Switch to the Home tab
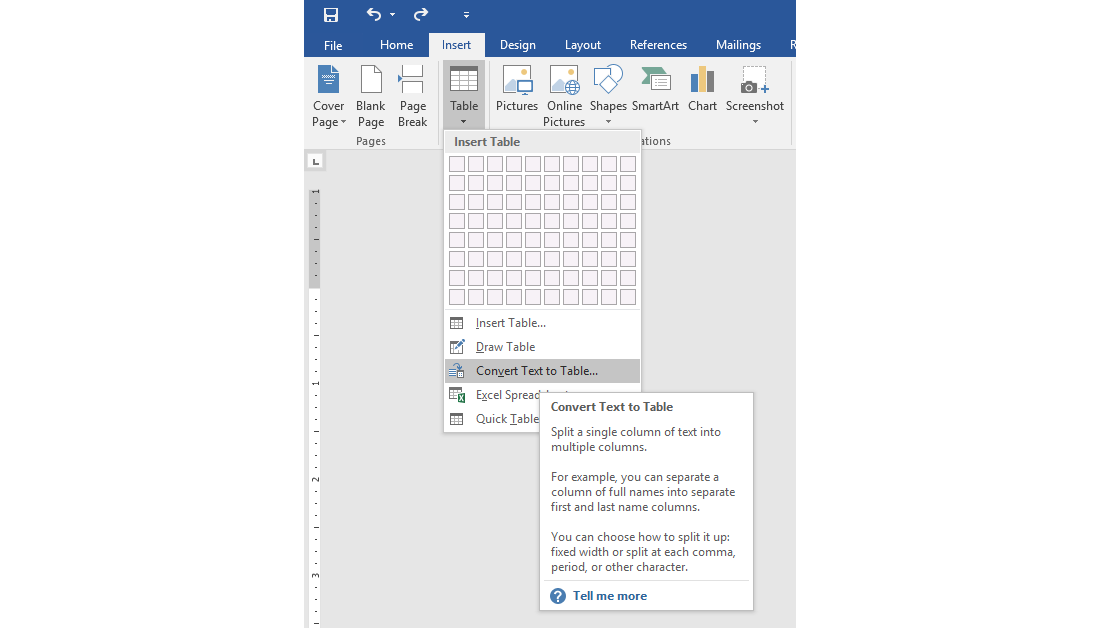 396,45
